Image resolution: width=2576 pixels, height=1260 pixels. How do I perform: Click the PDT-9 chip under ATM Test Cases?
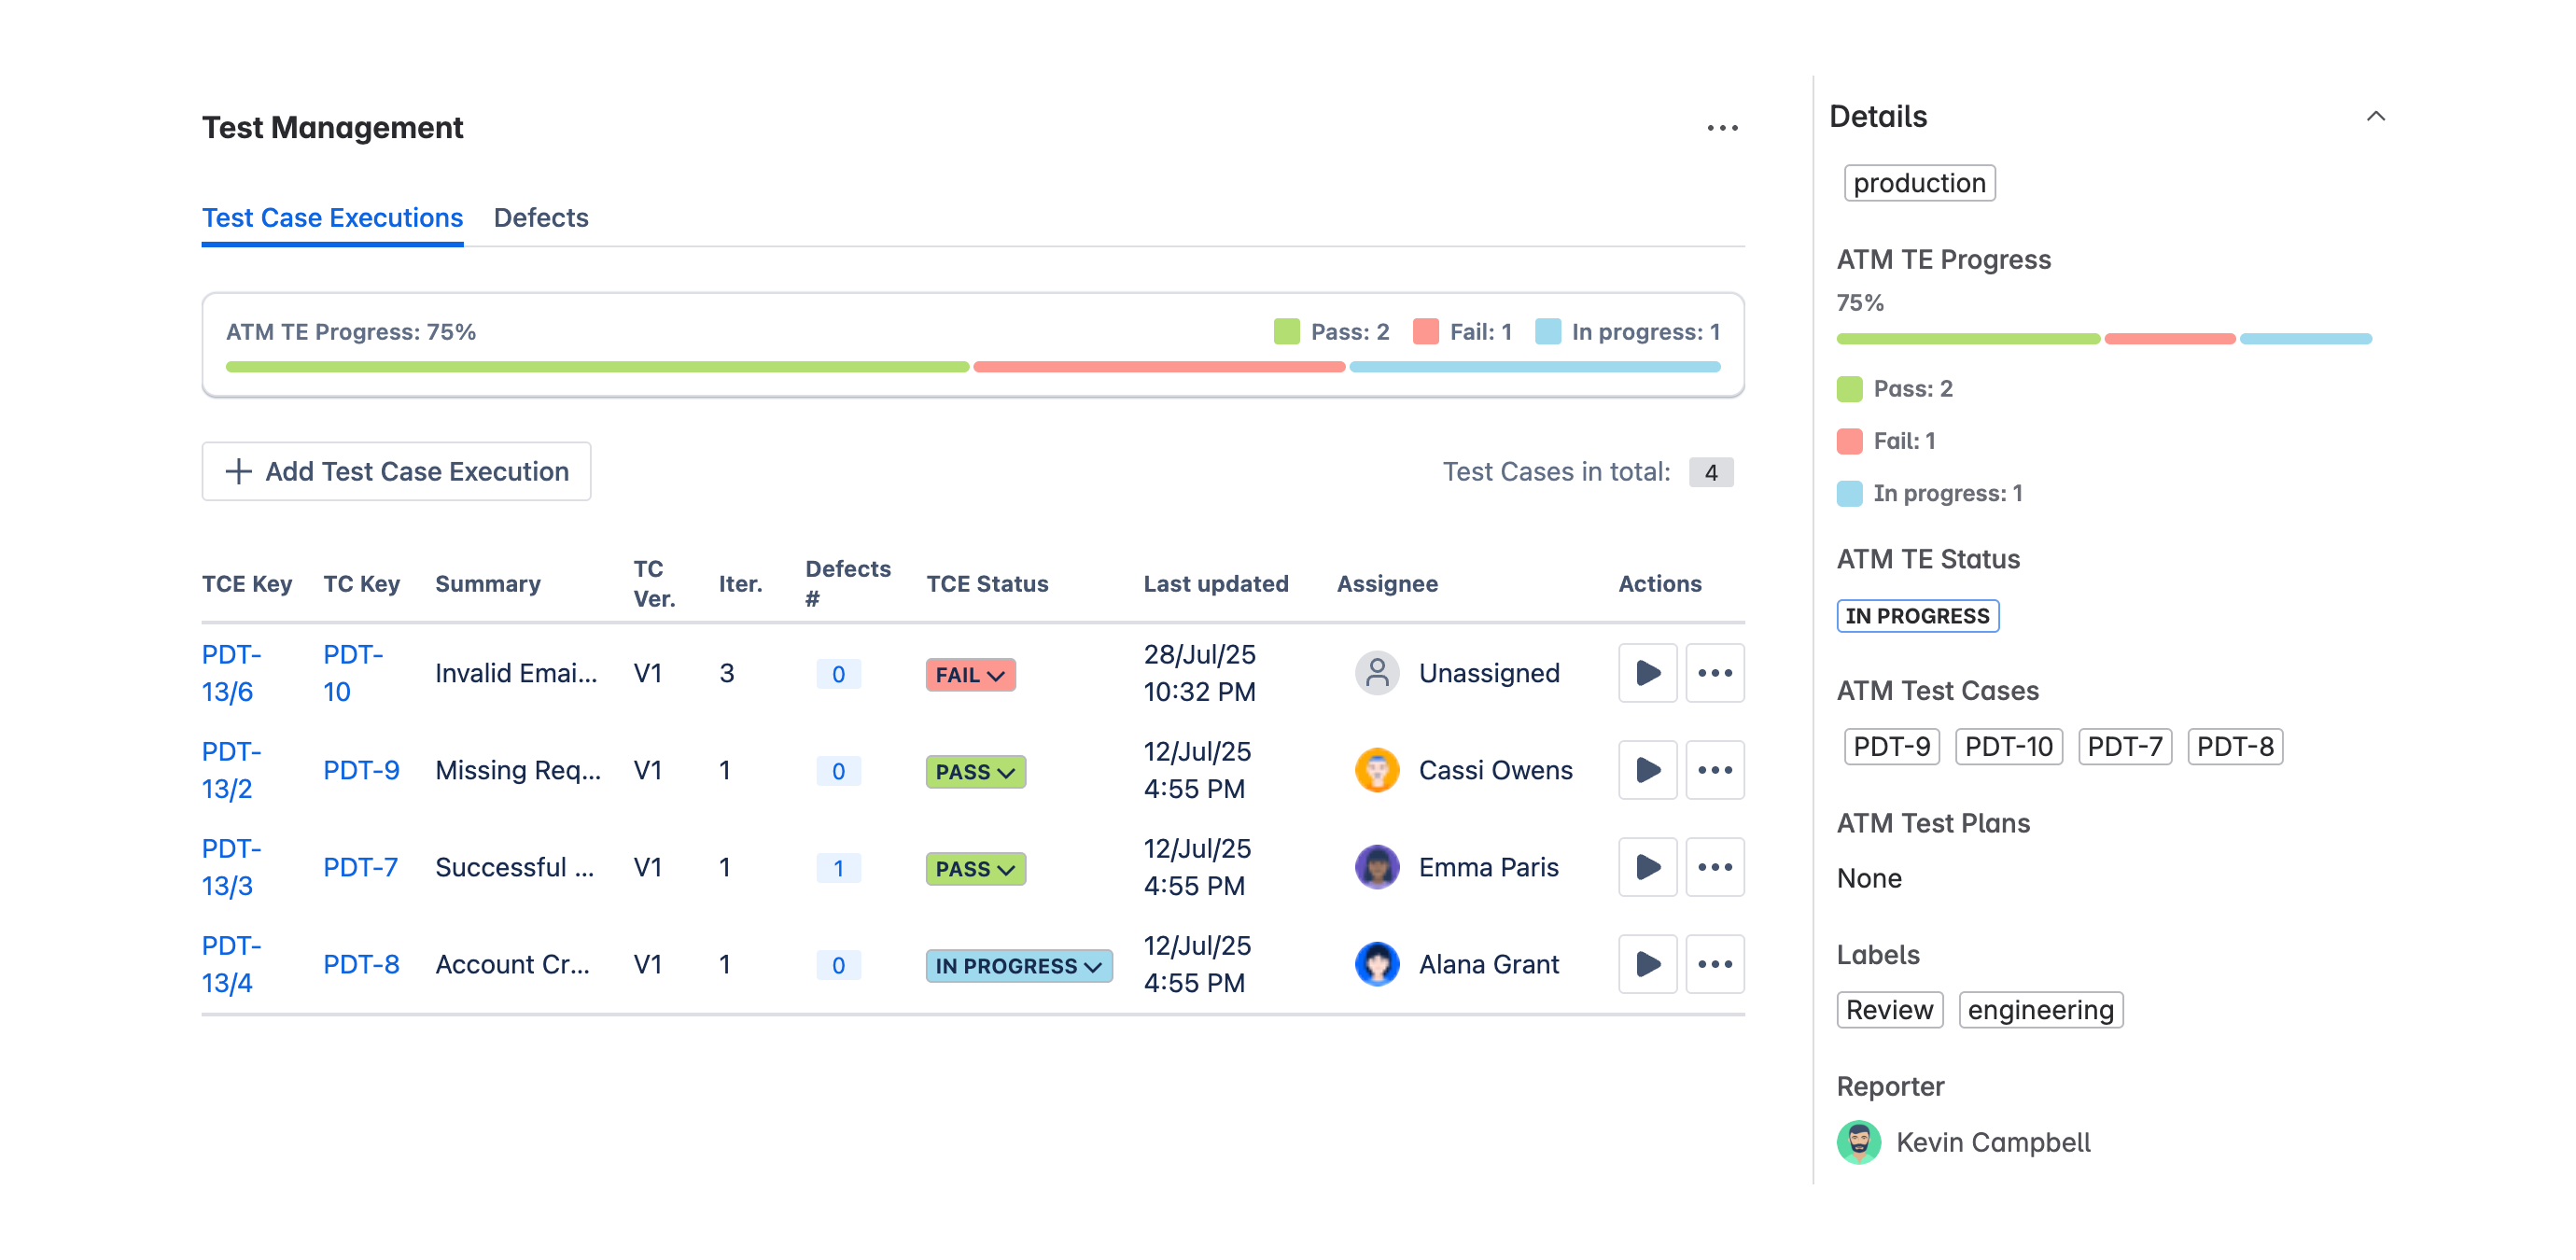click(x=1890, y=745)
